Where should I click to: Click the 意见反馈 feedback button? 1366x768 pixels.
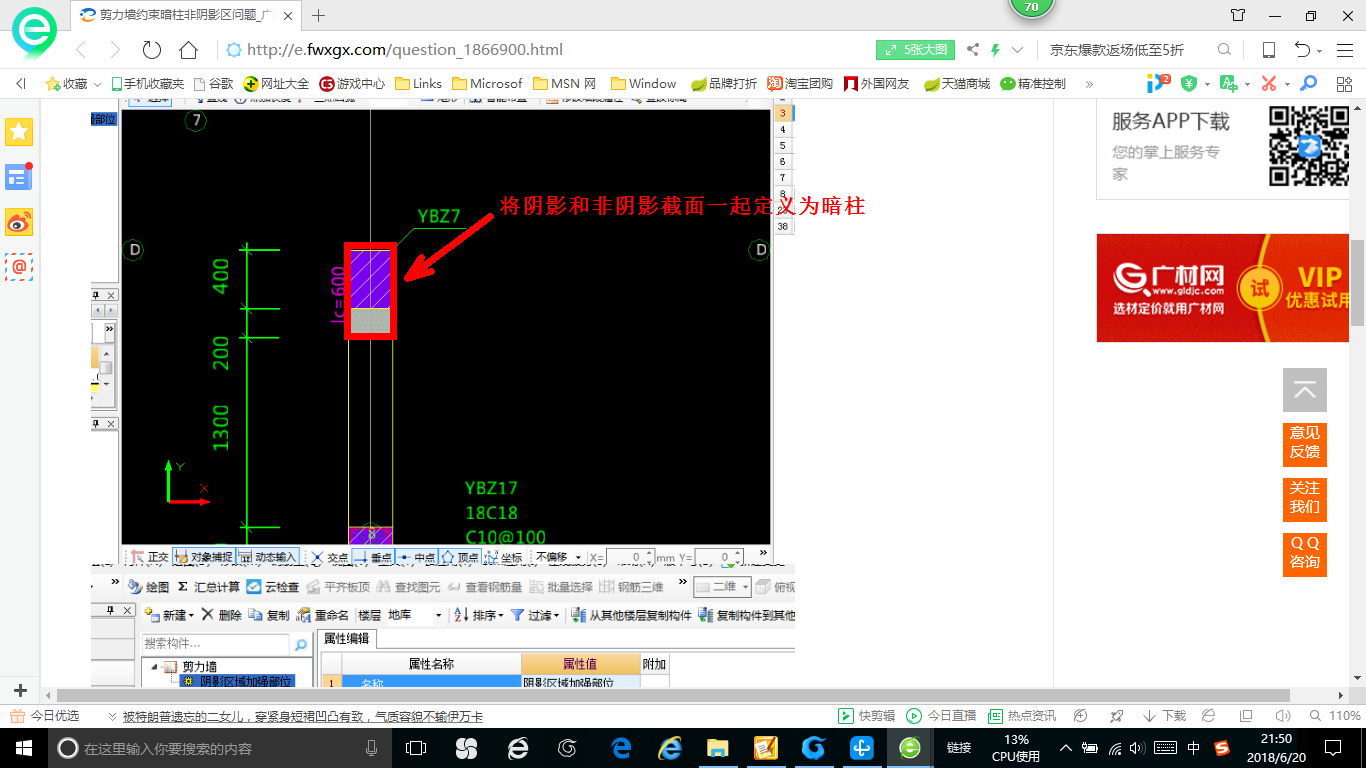click(1305, 443)
